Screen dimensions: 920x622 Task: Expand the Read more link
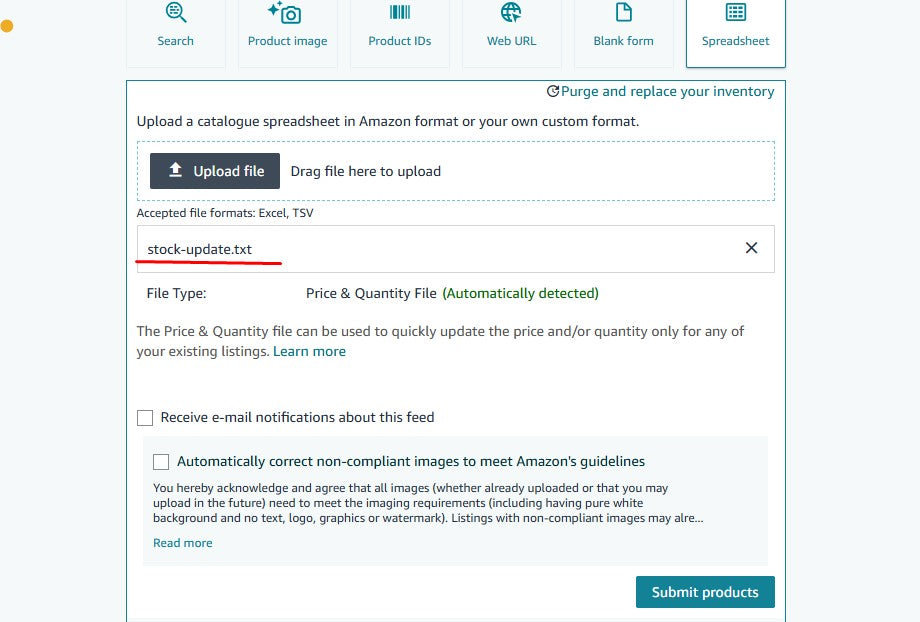click(182, 543)
